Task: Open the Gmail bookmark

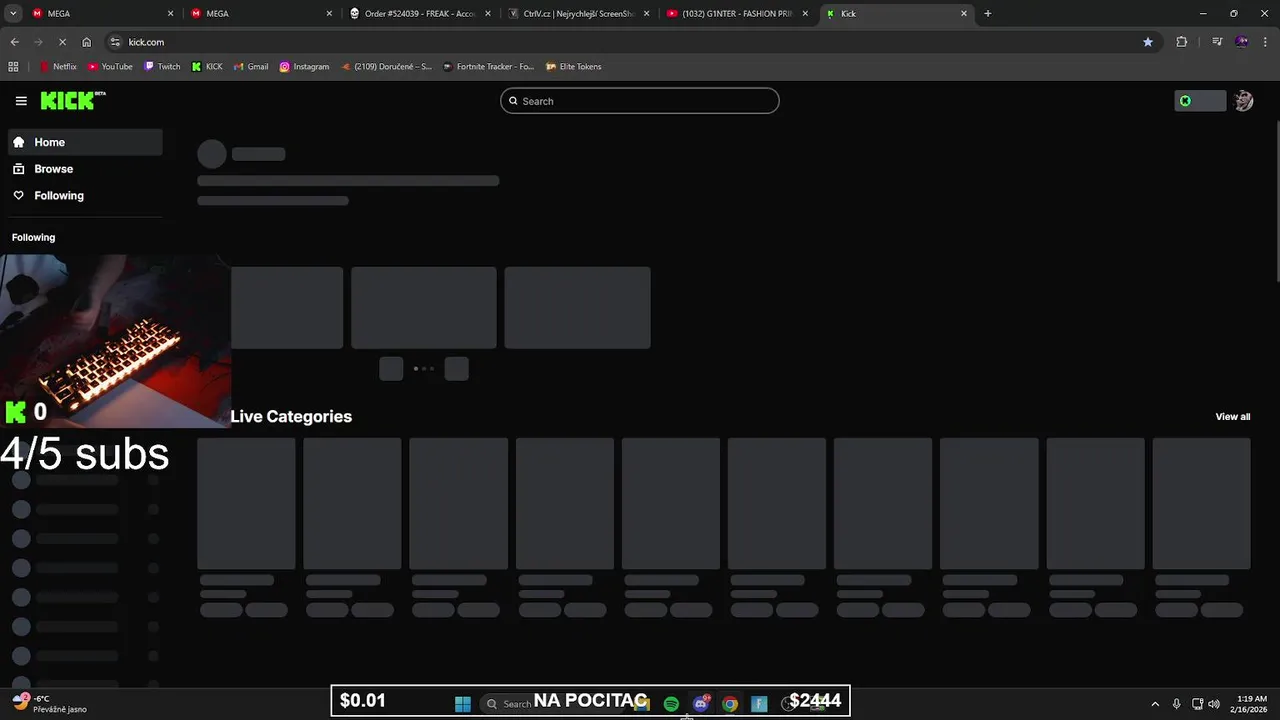Action: pyautogui.click(x=251, y=67)
